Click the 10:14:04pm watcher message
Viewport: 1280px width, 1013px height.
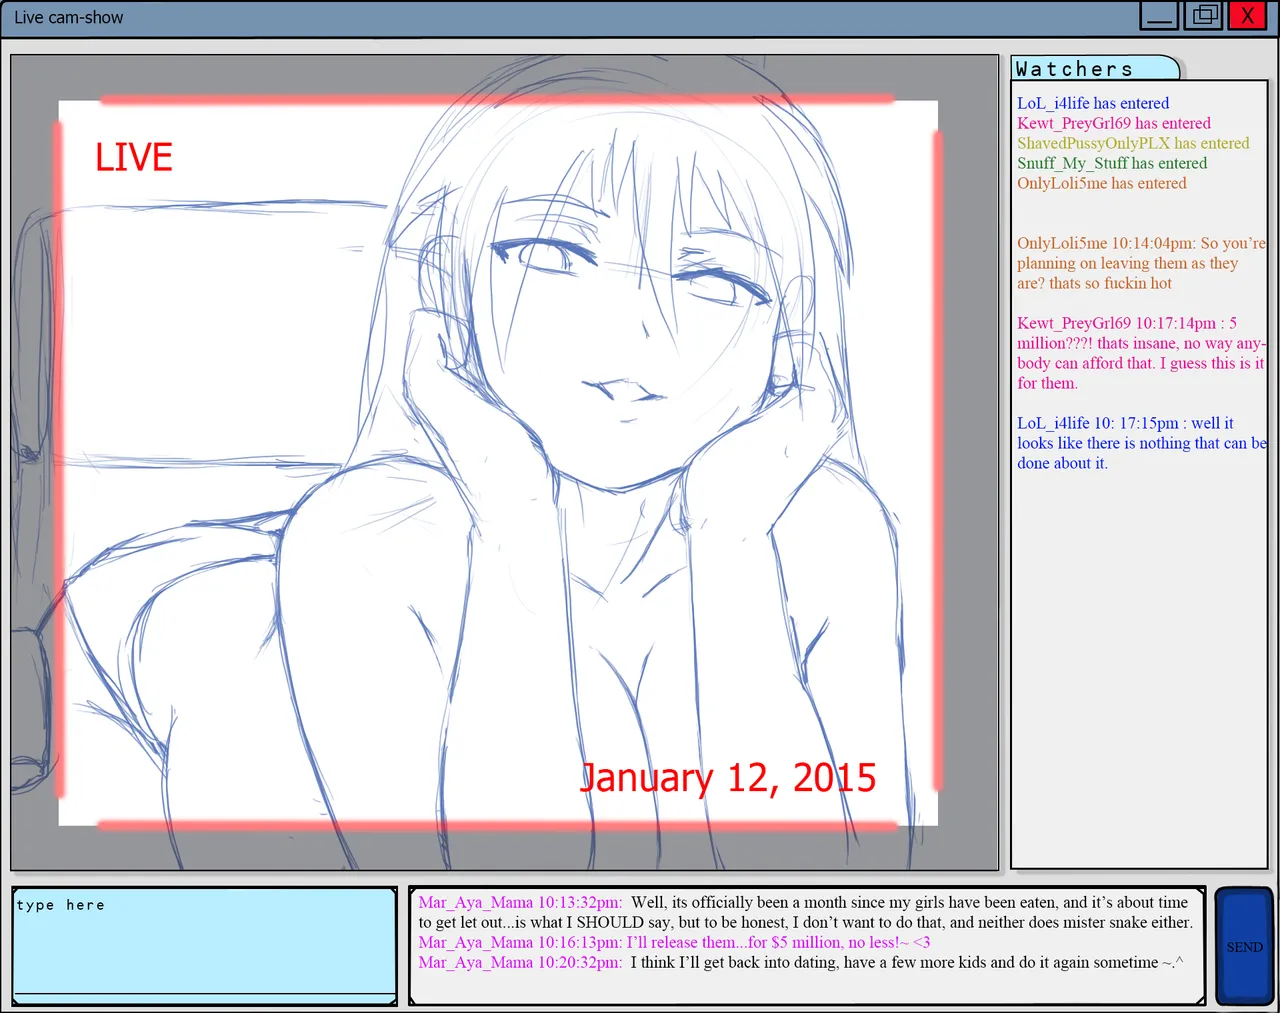coord(1141,263)
